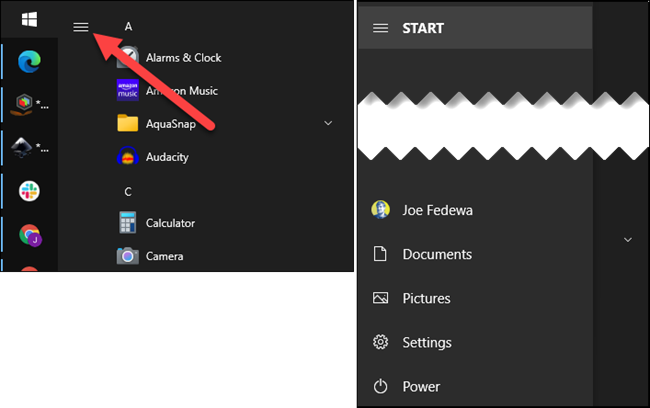This screenshot has height=408, width=650.
Task: Open Microsoft Edge from the taskbar
Action: coord(30,62)
